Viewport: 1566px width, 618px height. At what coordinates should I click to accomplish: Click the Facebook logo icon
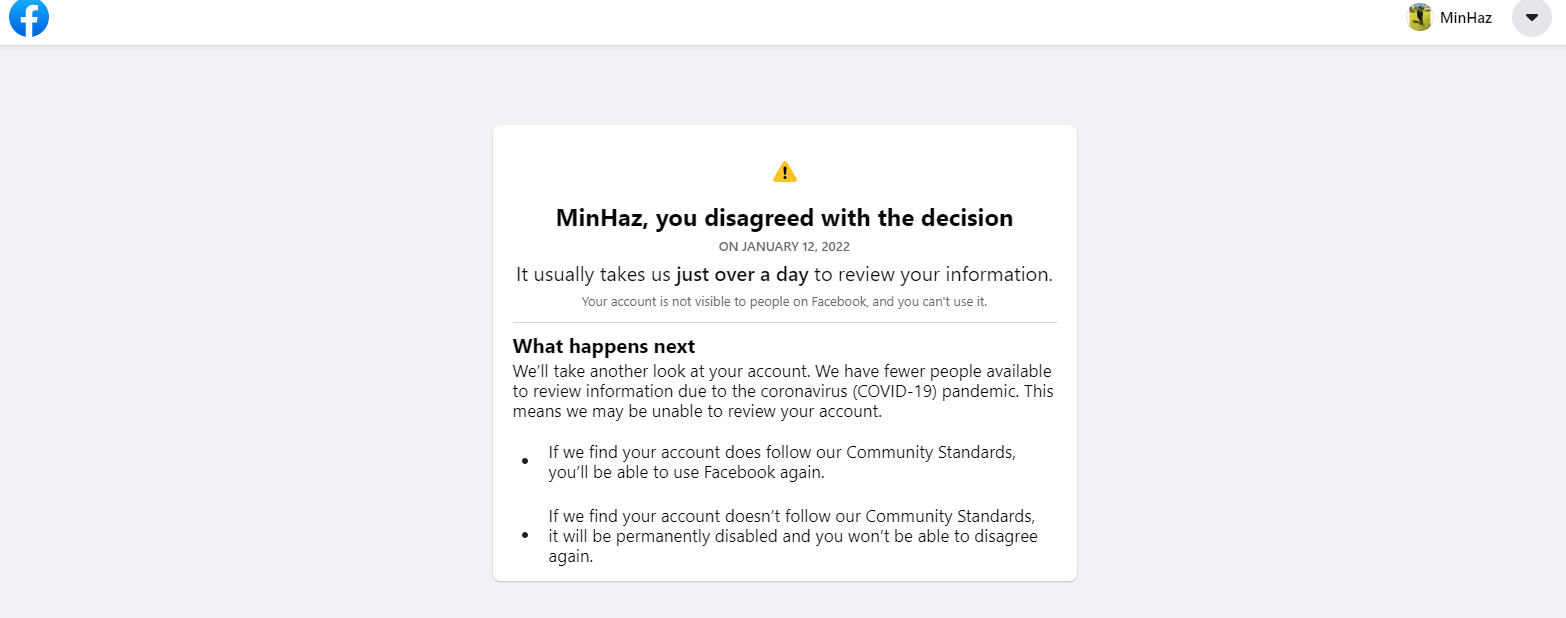click(x=29, y=17)
